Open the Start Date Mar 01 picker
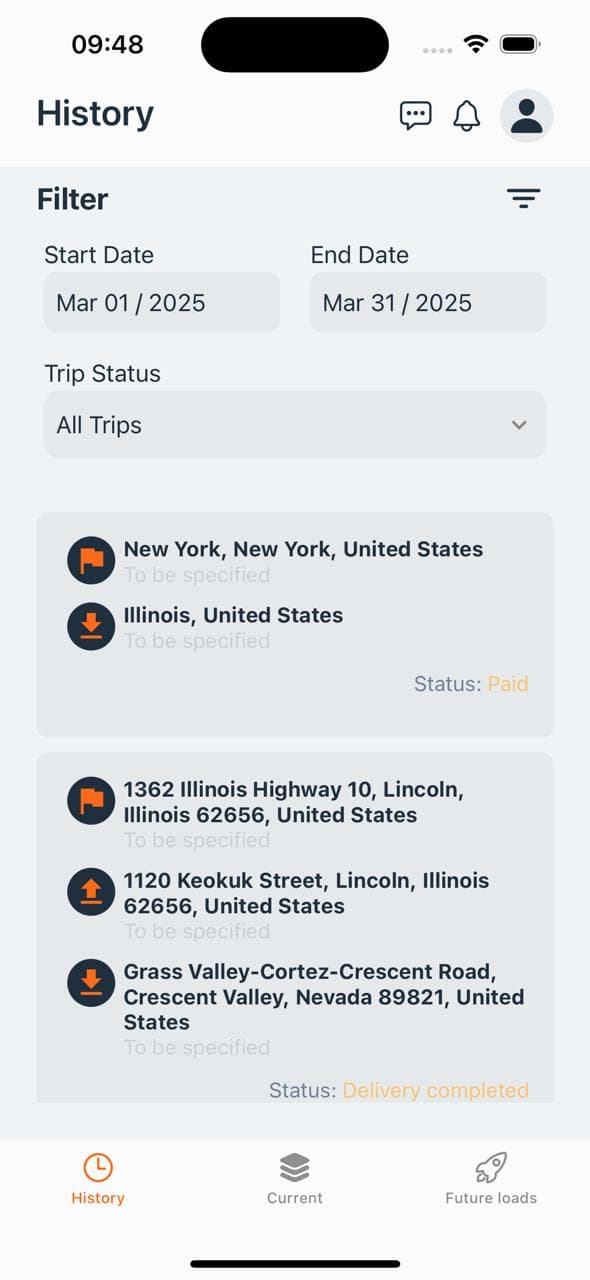The width and height of the screenshot is (590, 1280). point(161,302)
